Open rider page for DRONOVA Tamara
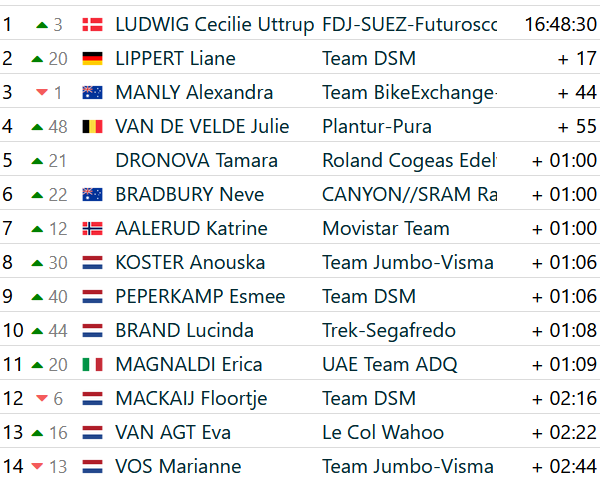The height and width of the screenshot is (479, 600). pos(196,160)
